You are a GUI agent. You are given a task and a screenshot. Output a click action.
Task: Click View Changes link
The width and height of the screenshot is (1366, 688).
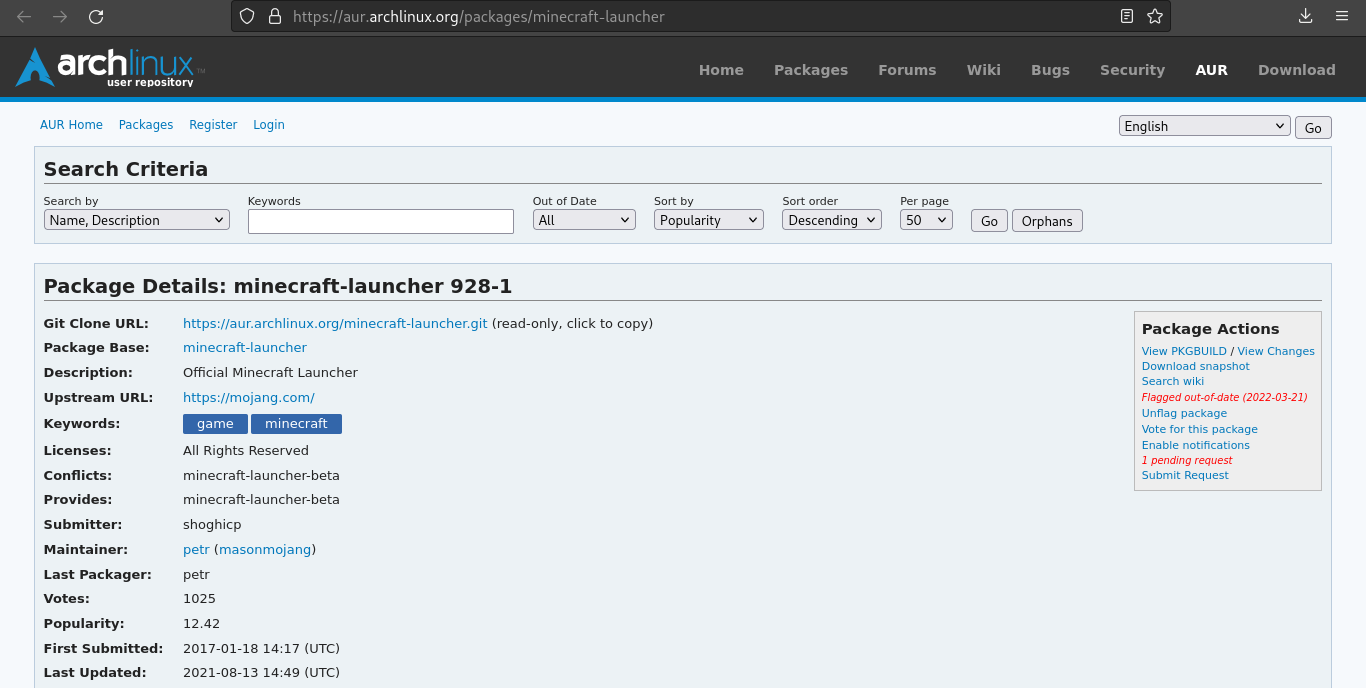click(x=1276, y=351)
